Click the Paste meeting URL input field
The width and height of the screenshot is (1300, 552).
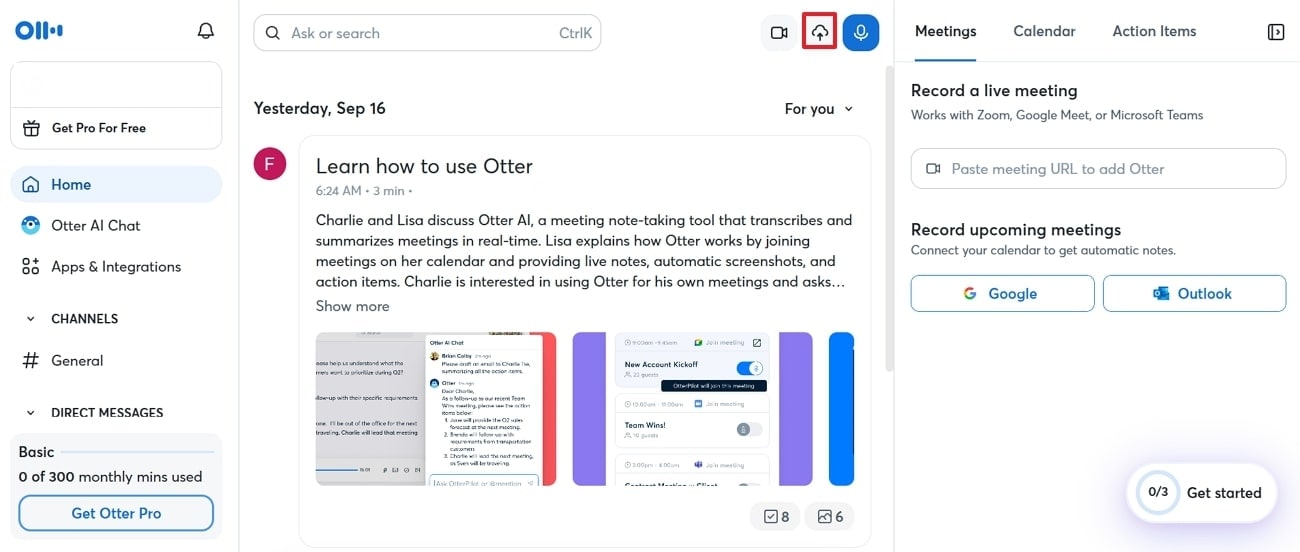(1098, 169)
